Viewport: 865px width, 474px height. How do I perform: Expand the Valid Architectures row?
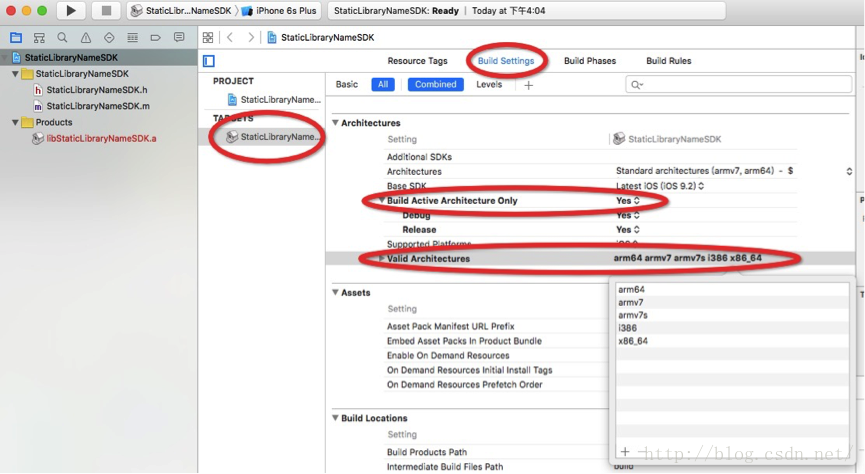pos(381,258)
